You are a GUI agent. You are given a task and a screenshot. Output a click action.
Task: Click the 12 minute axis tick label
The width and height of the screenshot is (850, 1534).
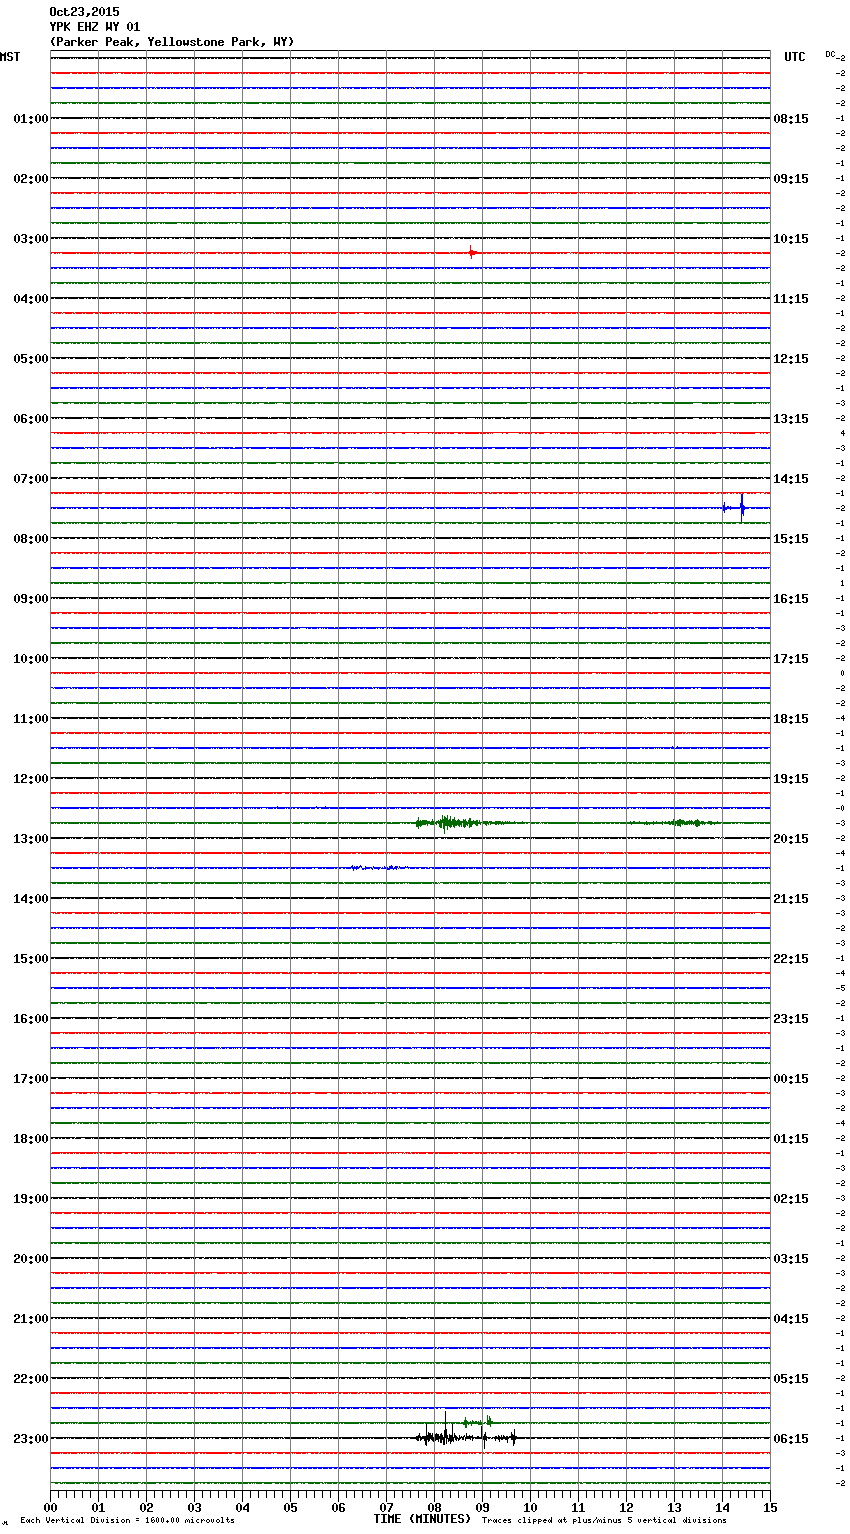[626, 1507]
